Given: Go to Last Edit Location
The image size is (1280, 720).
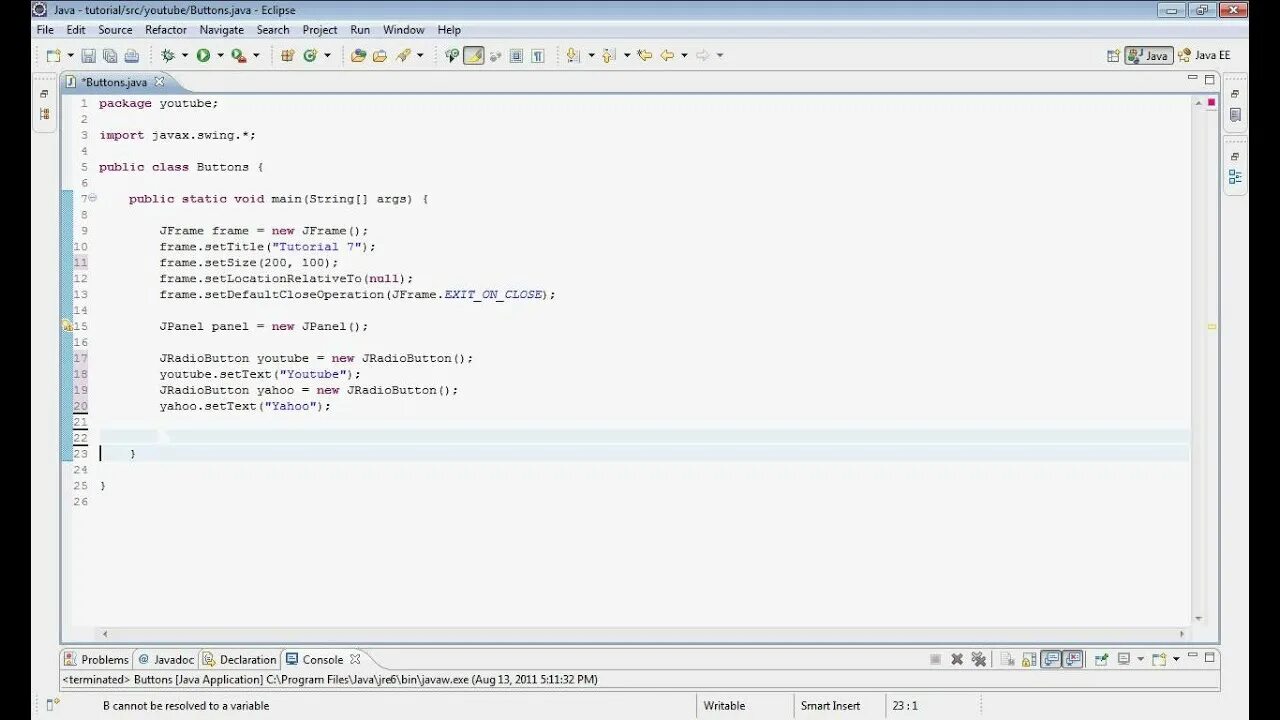Looking at the screenshot, I should tap(645, 56).
